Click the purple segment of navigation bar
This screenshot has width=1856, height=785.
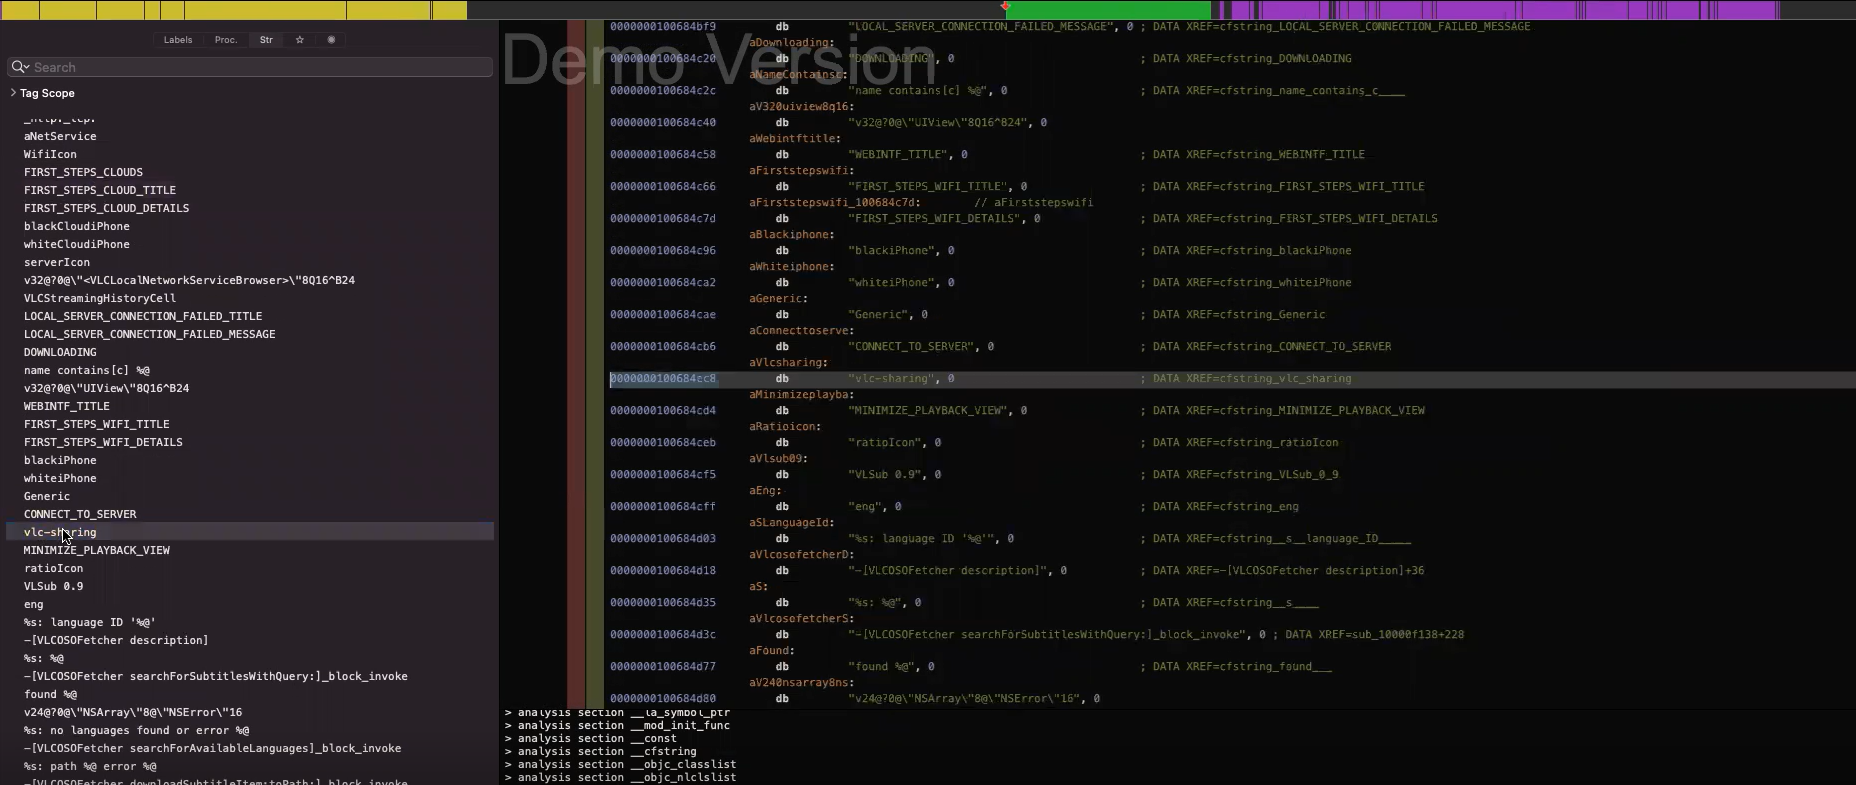coord(1500,10)
